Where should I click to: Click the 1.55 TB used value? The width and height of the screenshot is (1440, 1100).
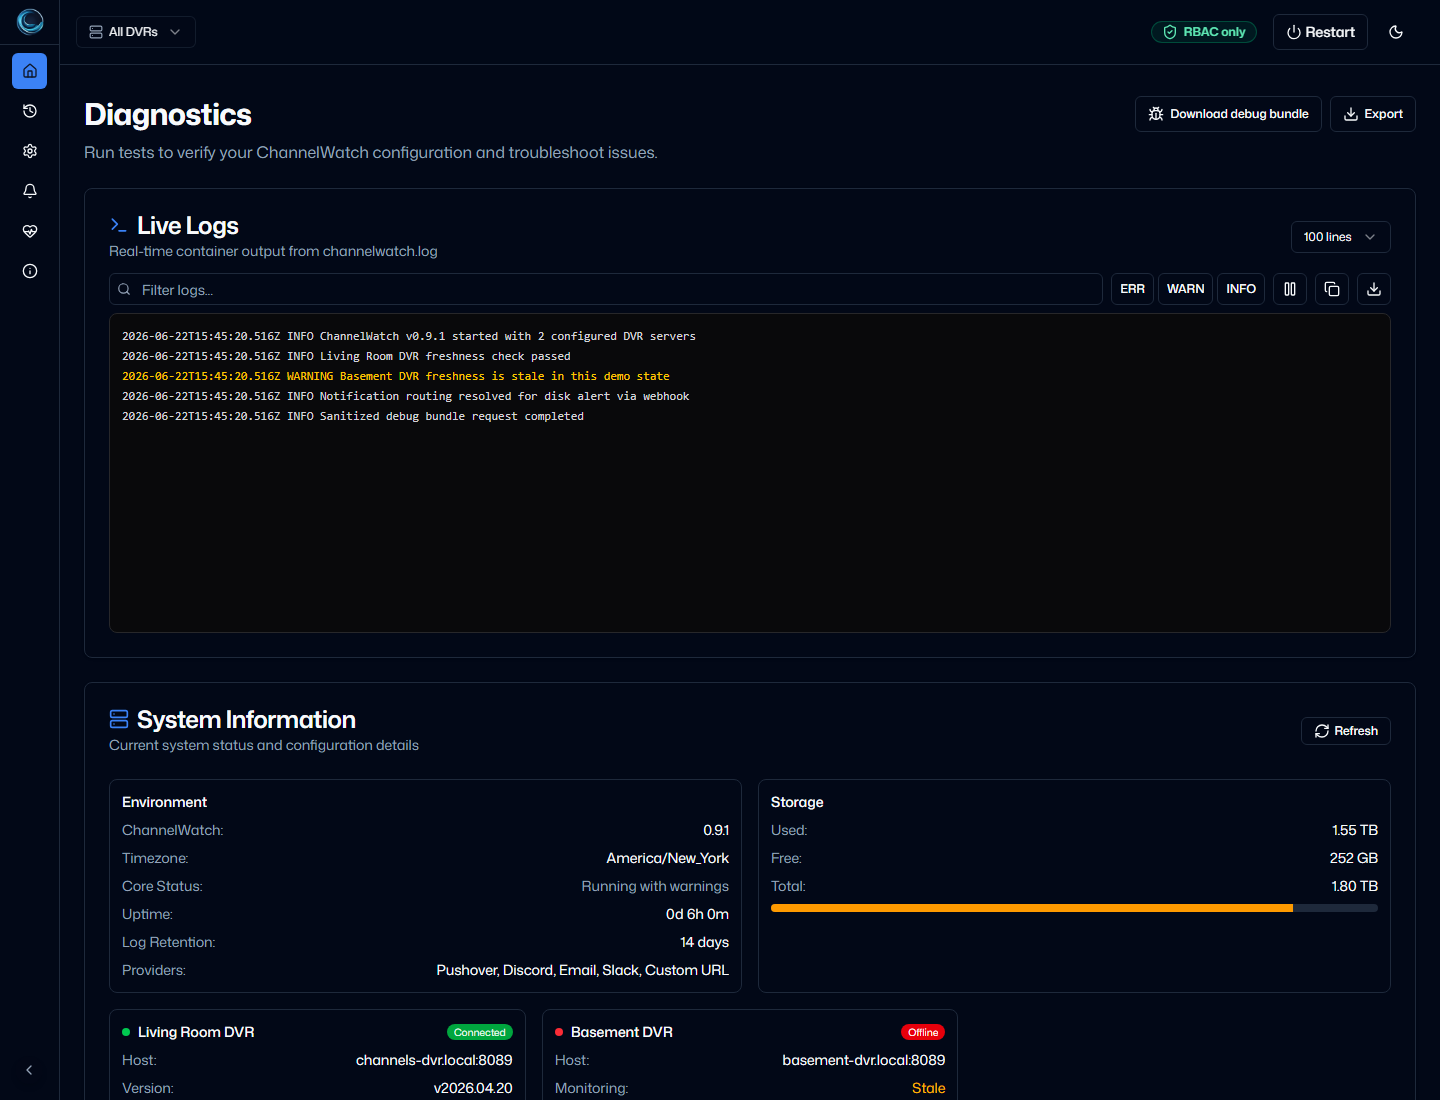1355,830
